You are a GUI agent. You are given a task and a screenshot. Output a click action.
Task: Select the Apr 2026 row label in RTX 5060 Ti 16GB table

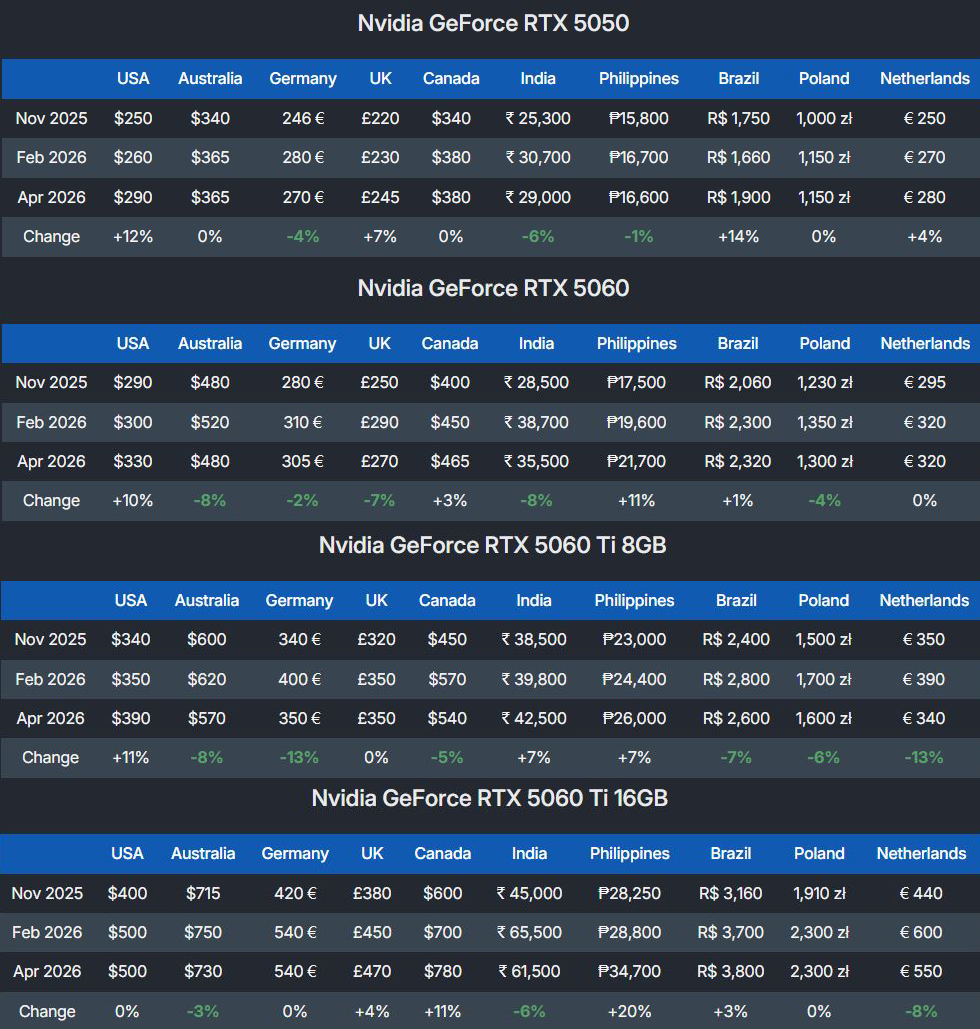click(47, 971)
